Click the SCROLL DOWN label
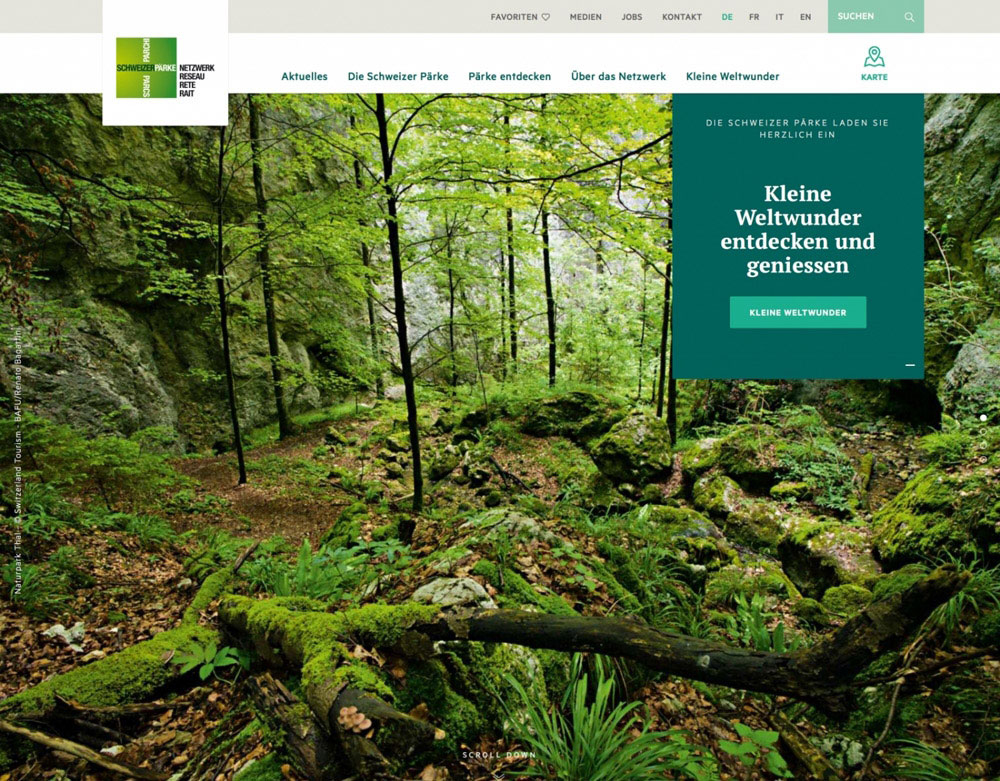 click(499, 755)
